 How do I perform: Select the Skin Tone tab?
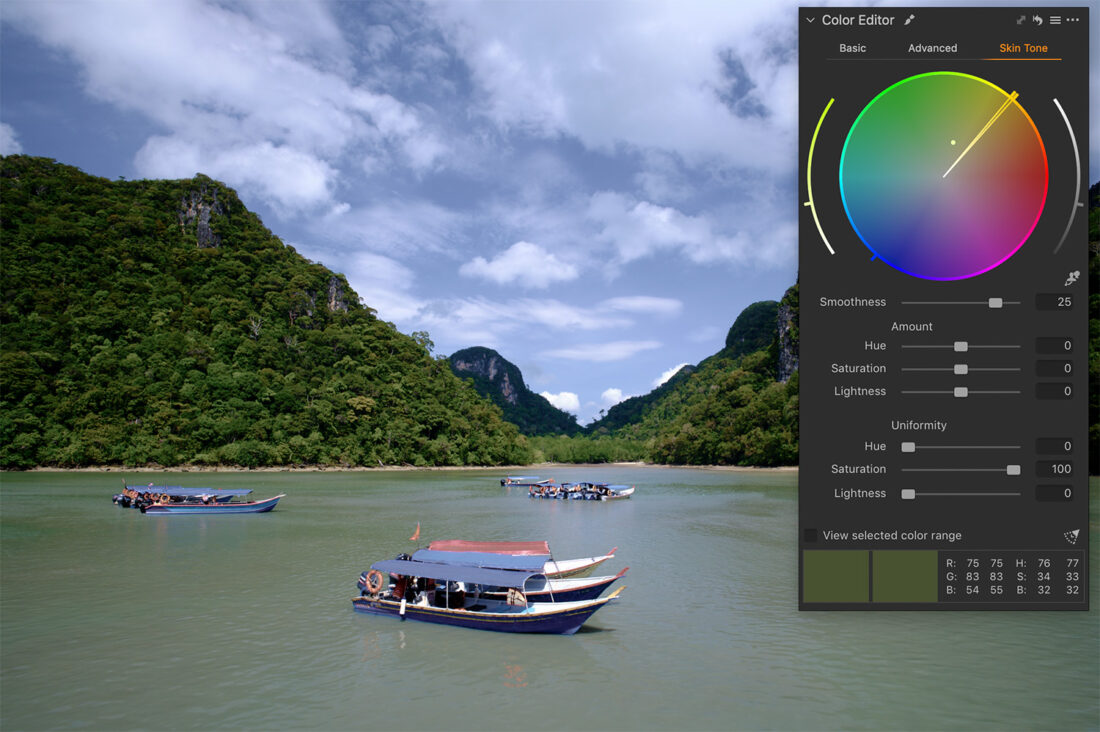pos(1023,47)
